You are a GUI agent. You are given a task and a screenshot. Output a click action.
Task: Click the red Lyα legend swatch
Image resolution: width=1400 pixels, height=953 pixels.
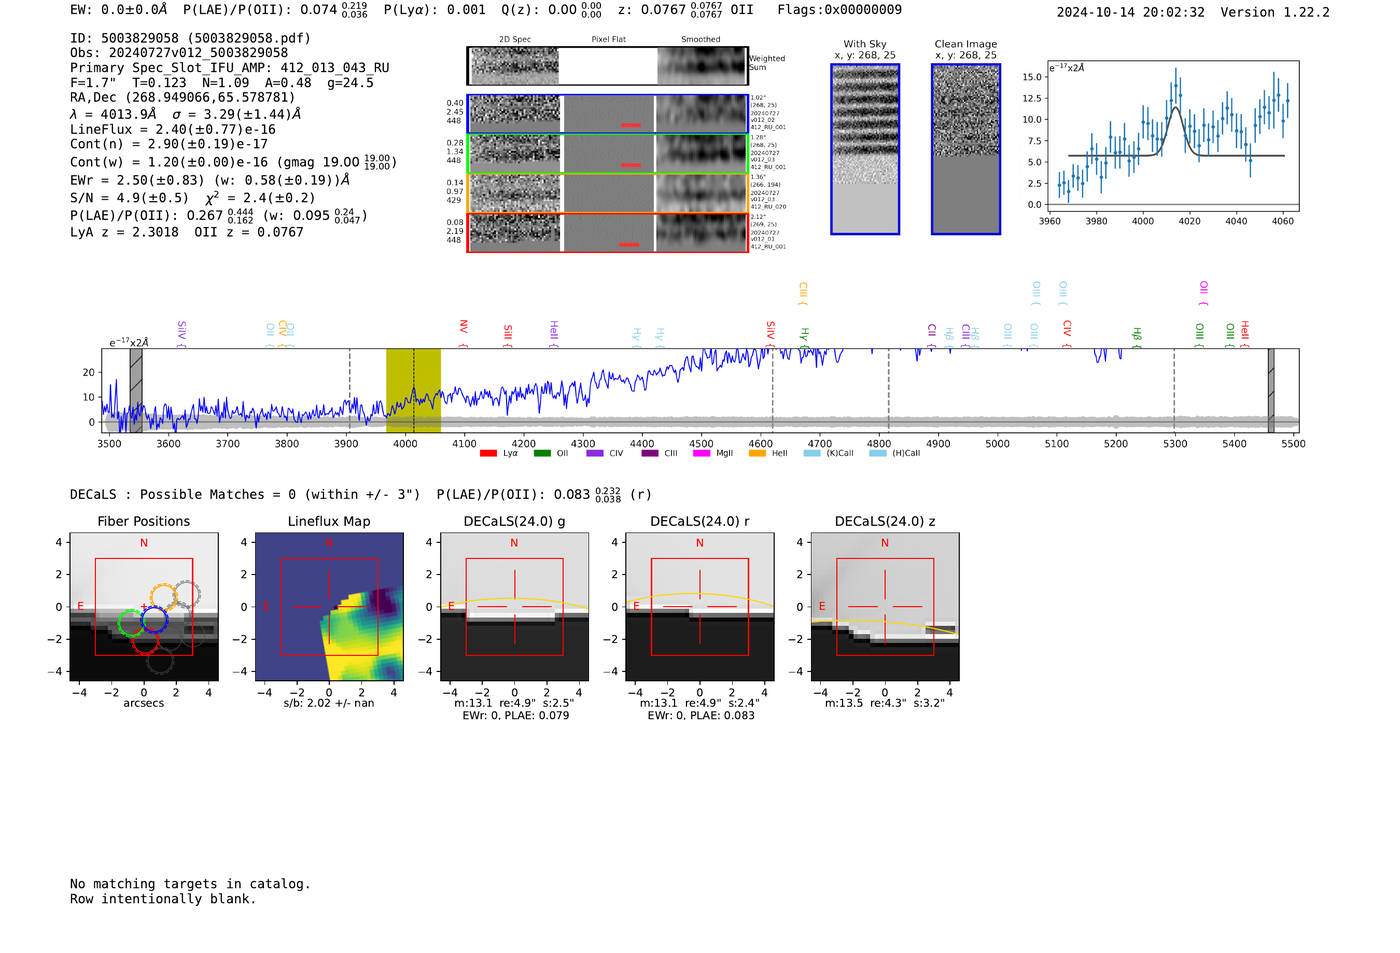(488, 453)
